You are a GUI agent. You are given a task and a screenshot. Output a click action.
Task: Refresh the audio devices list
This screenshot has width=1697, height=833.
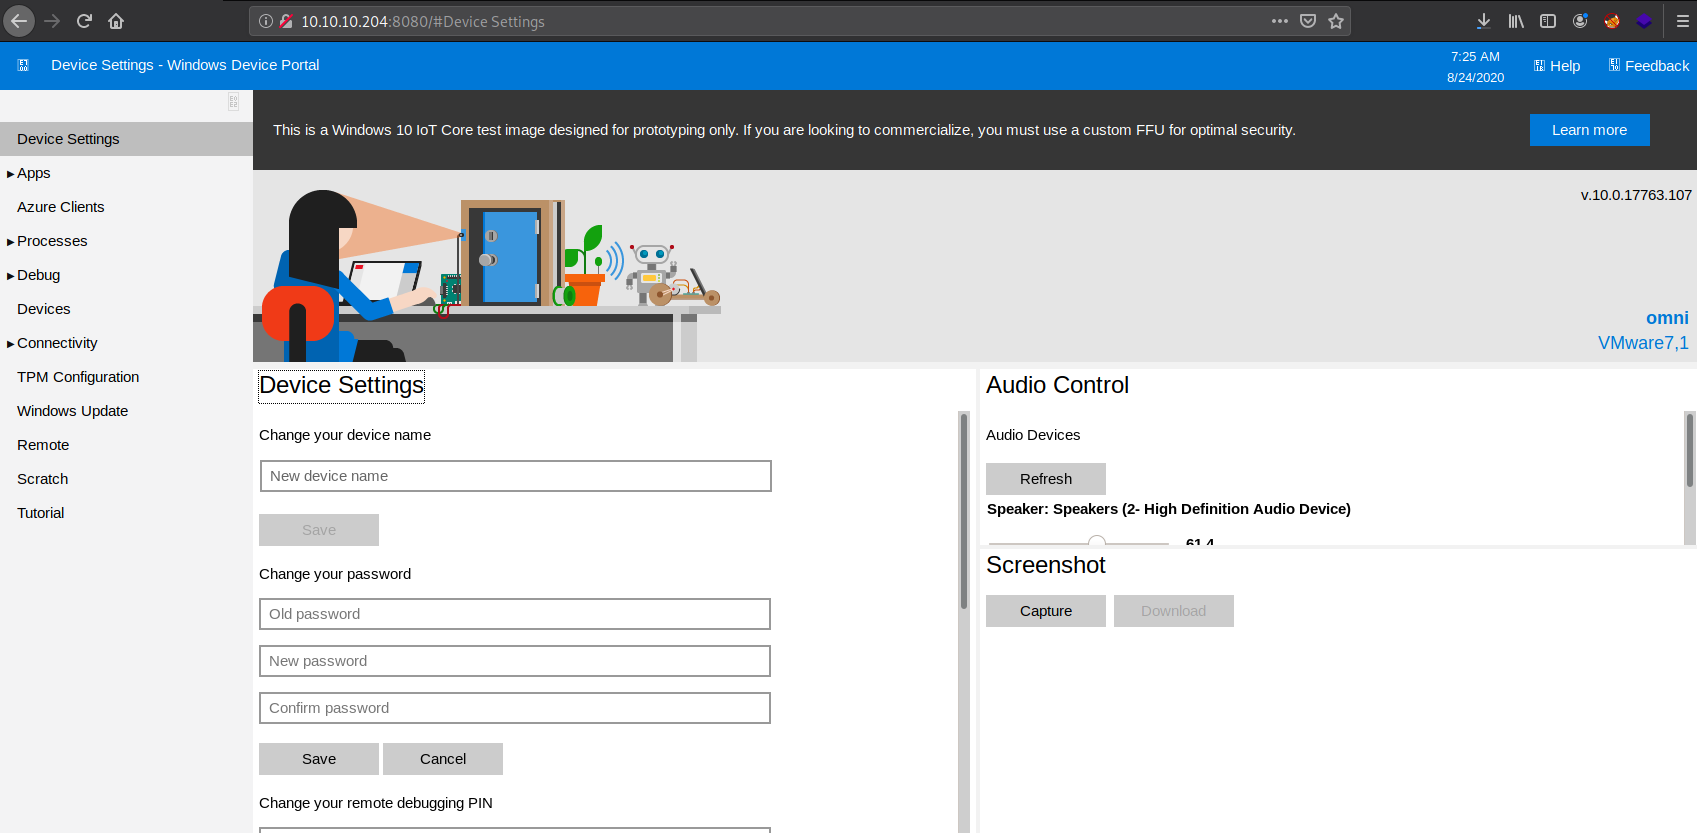[1046, 479]
